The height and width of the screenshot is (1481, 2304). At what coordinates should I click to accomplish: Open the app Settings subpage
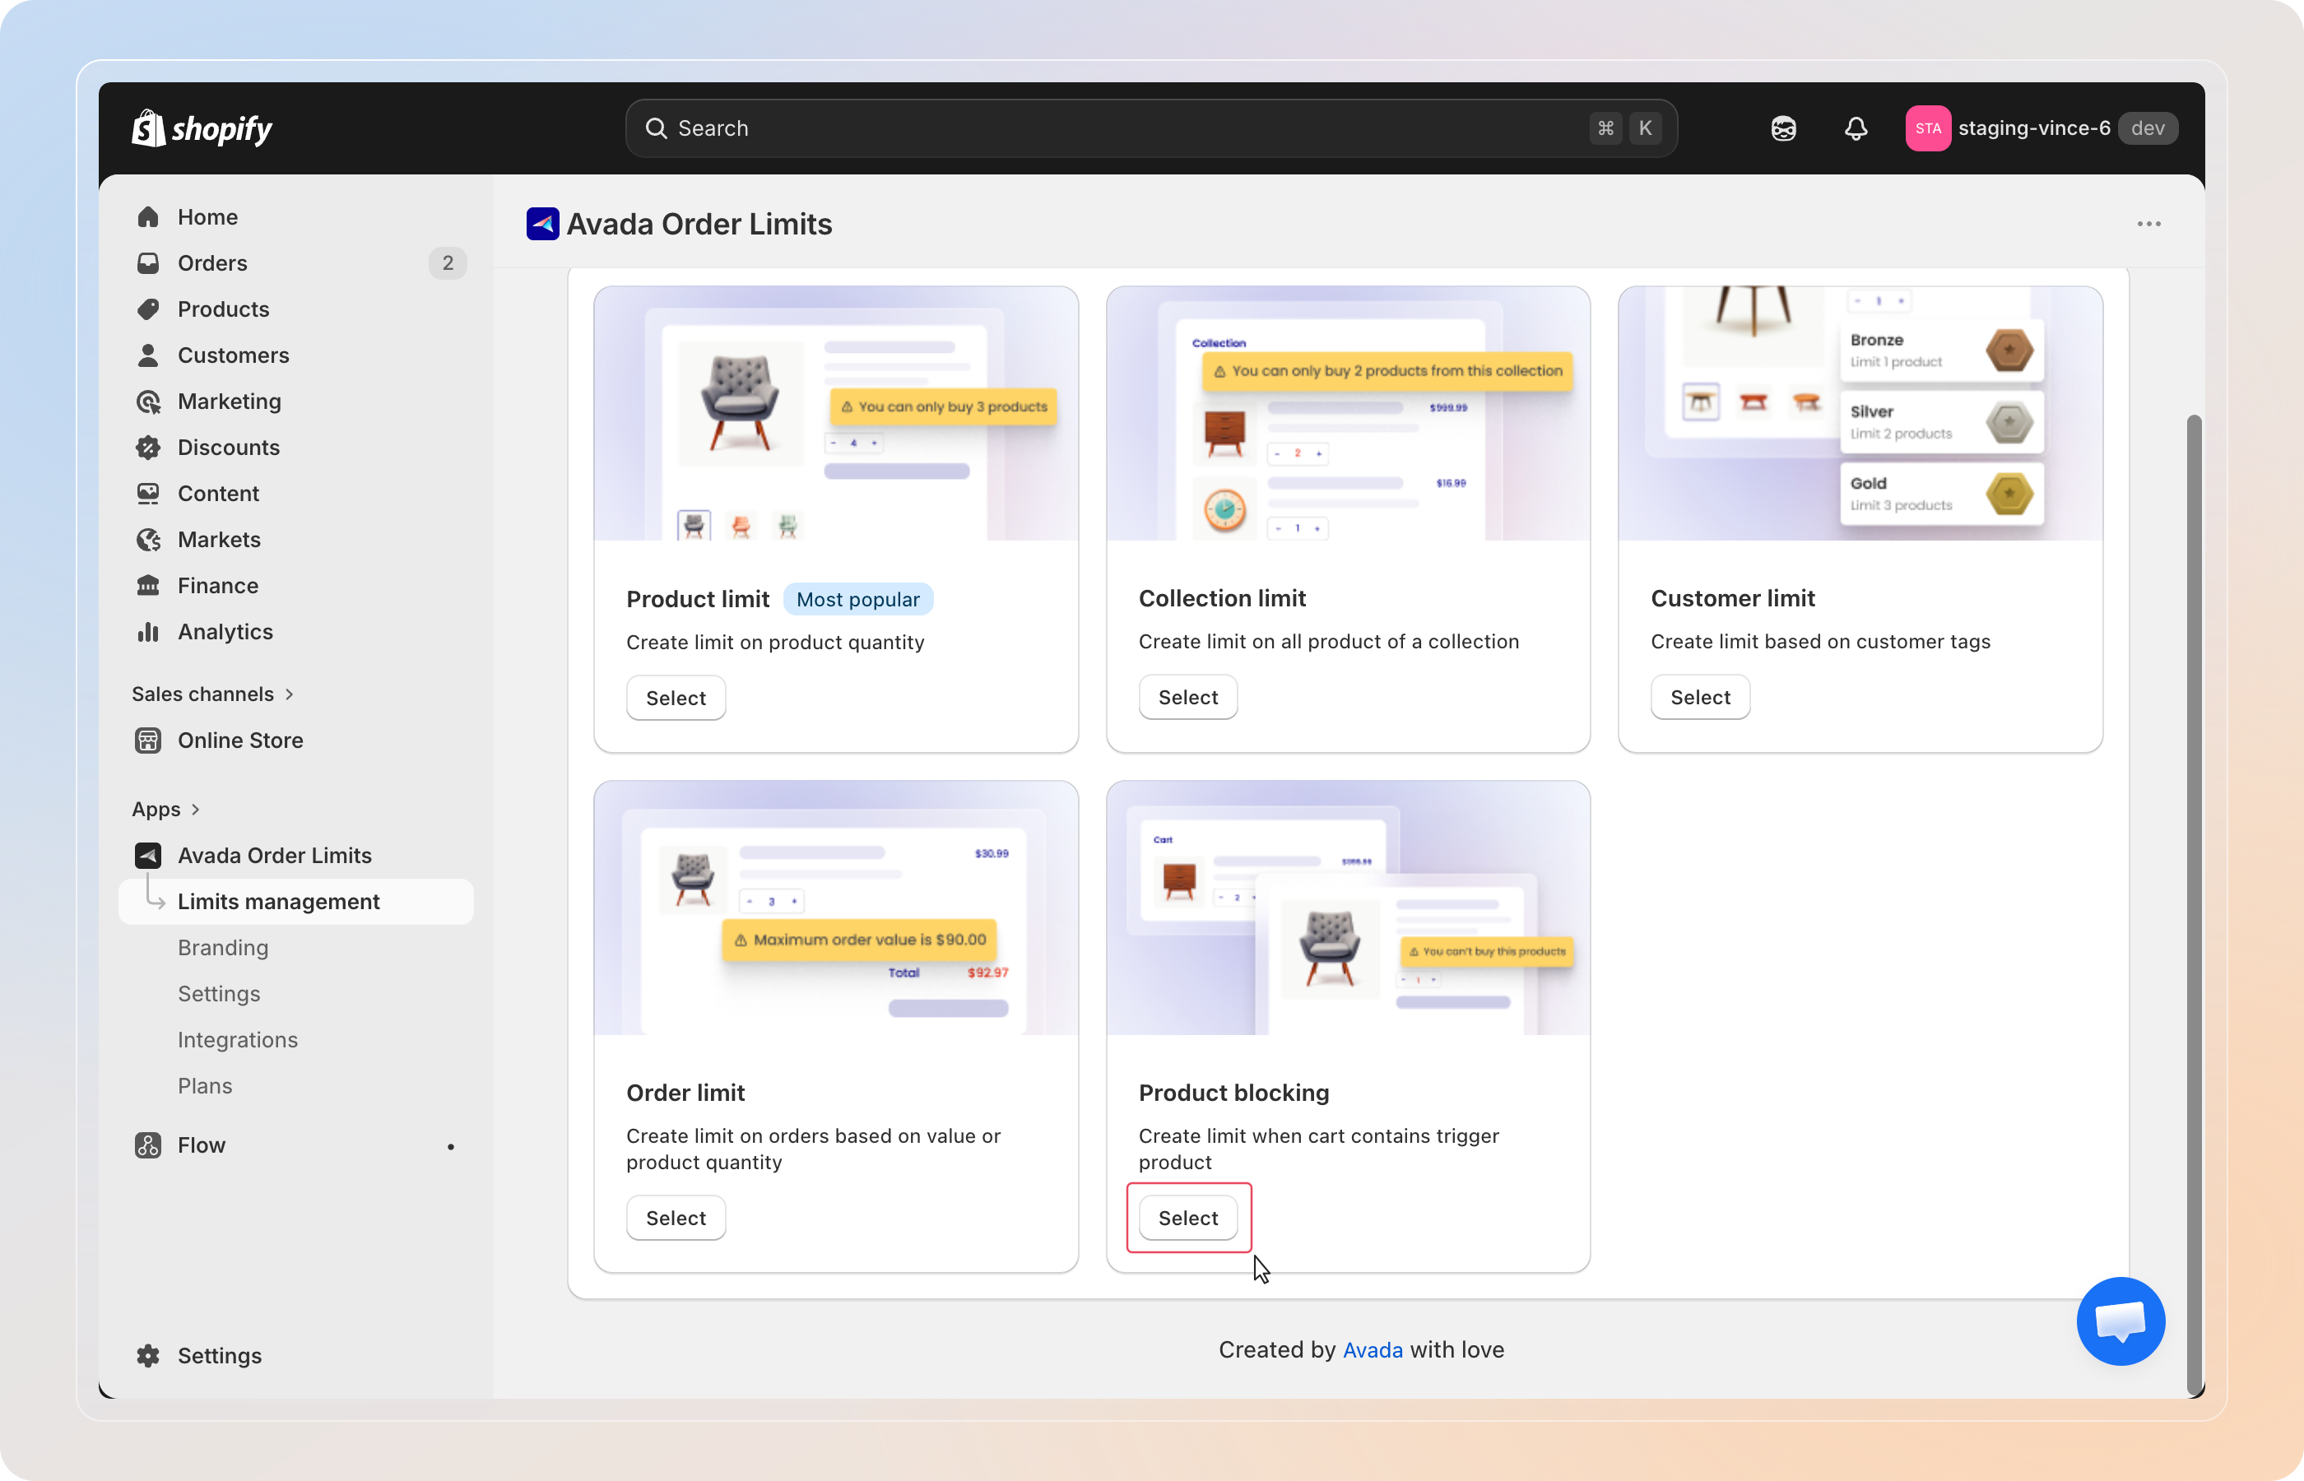(219, 993)
